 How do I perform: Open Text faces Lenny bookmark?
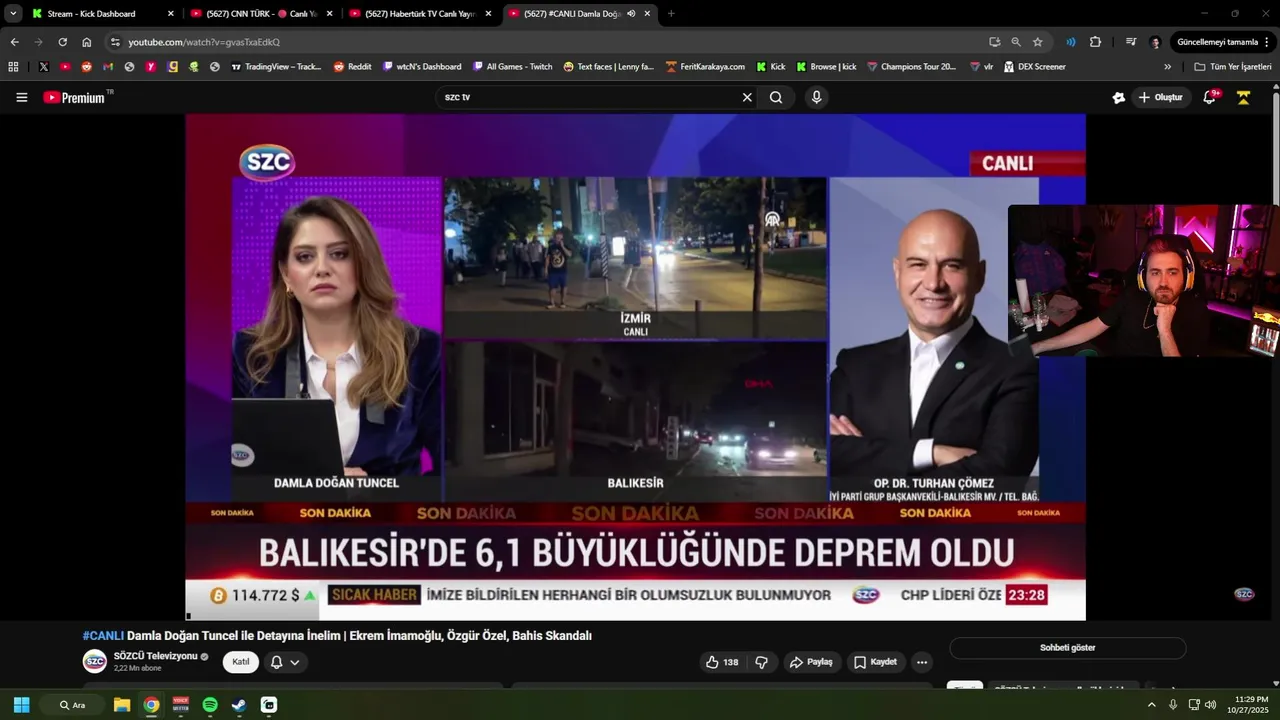(608, 67)
